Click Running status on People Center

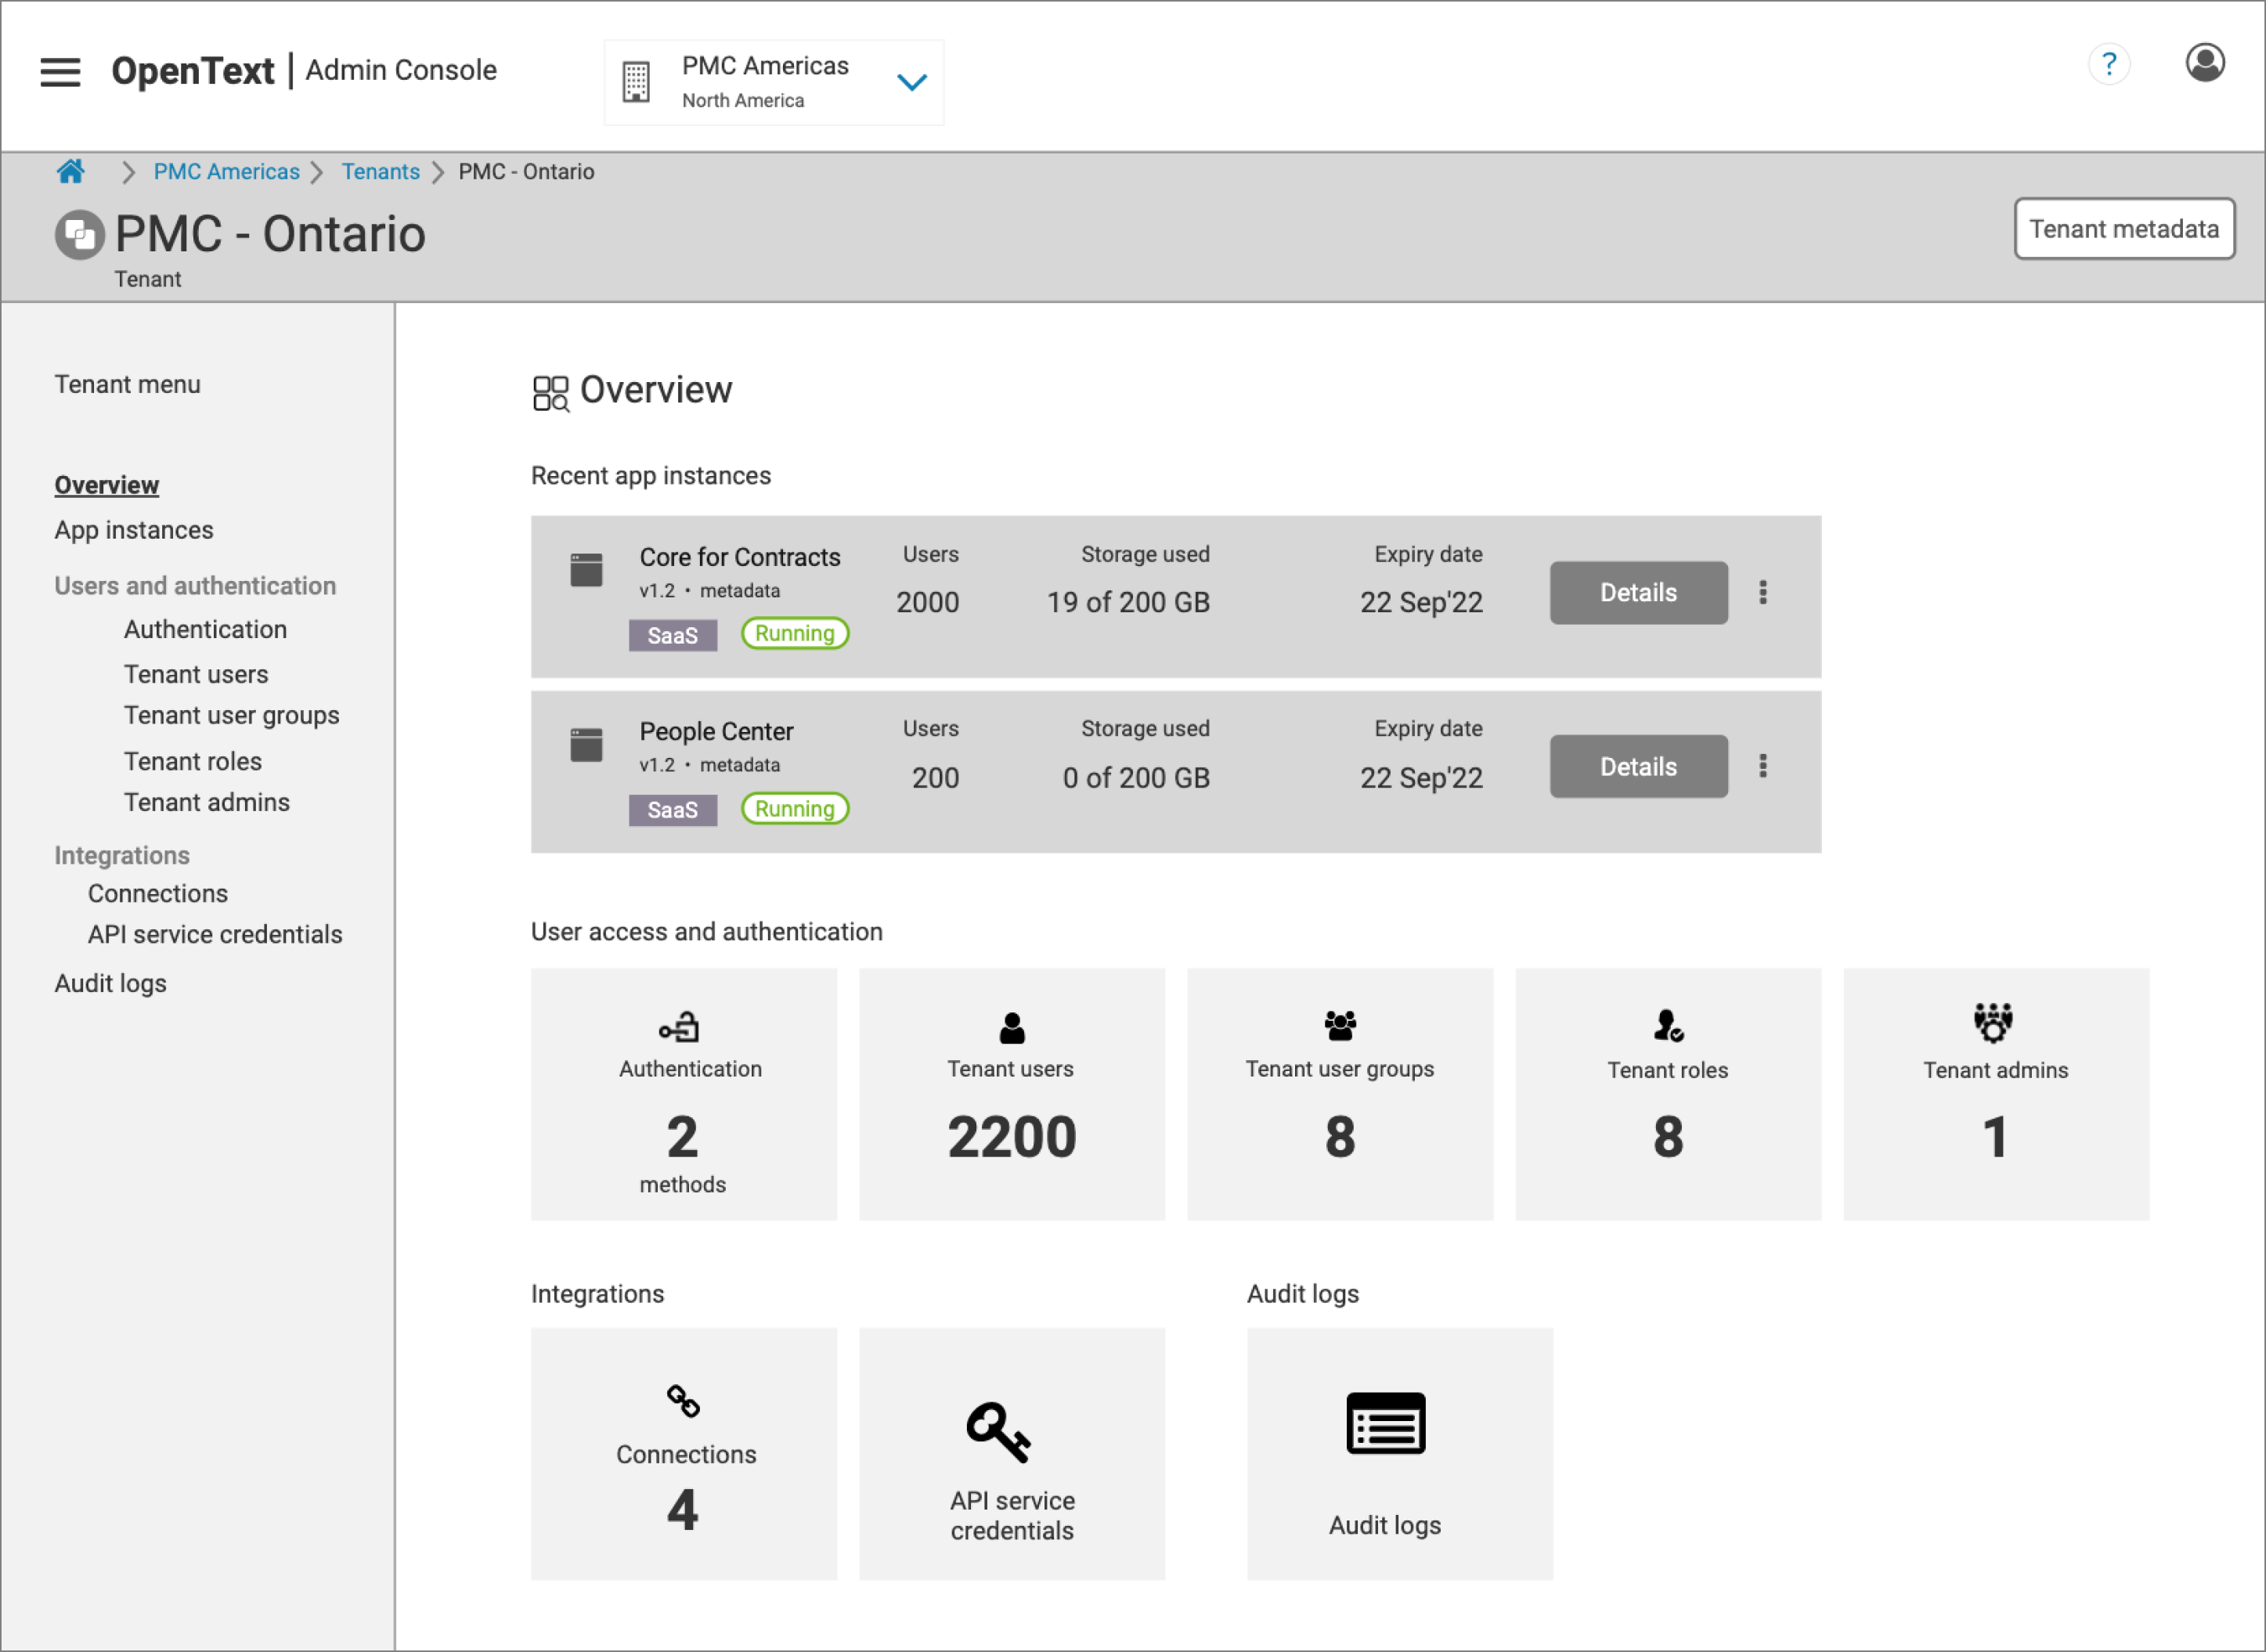795,808
